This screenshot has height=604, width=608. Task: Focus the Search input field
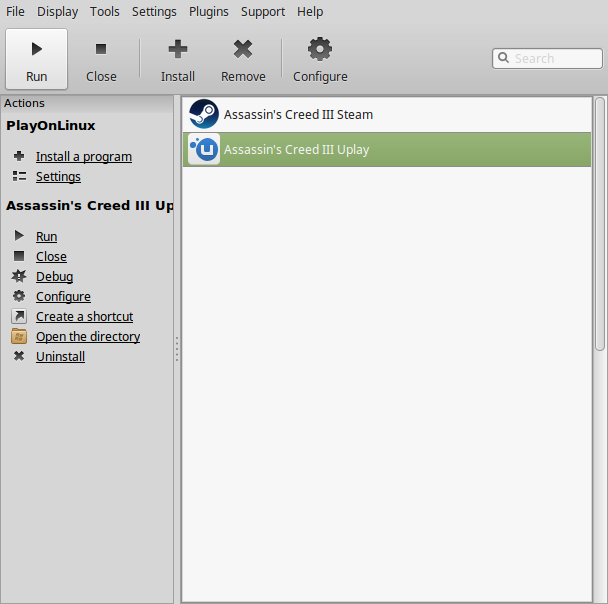click(x=547, y=59)
